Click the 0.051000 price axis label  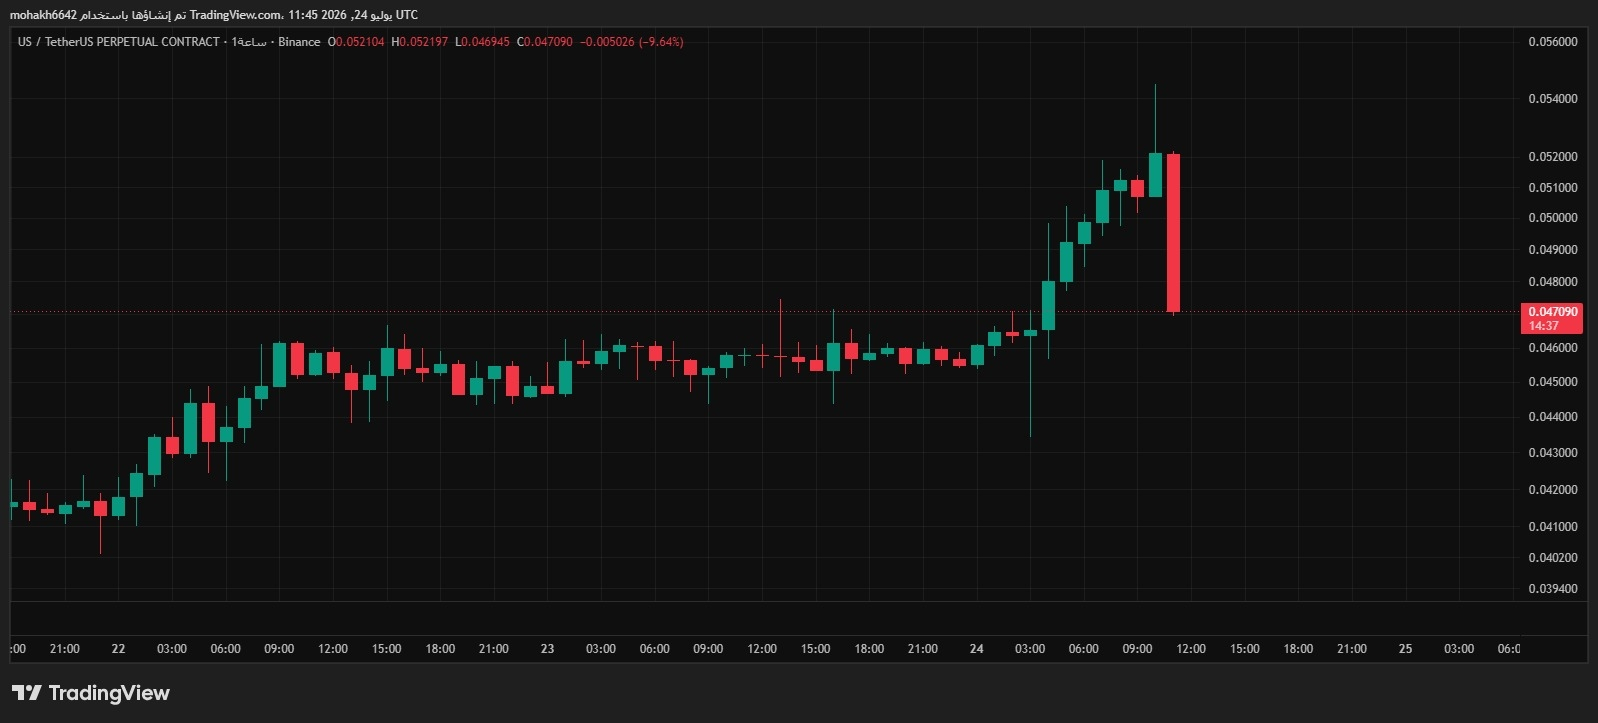(1553, 188)
